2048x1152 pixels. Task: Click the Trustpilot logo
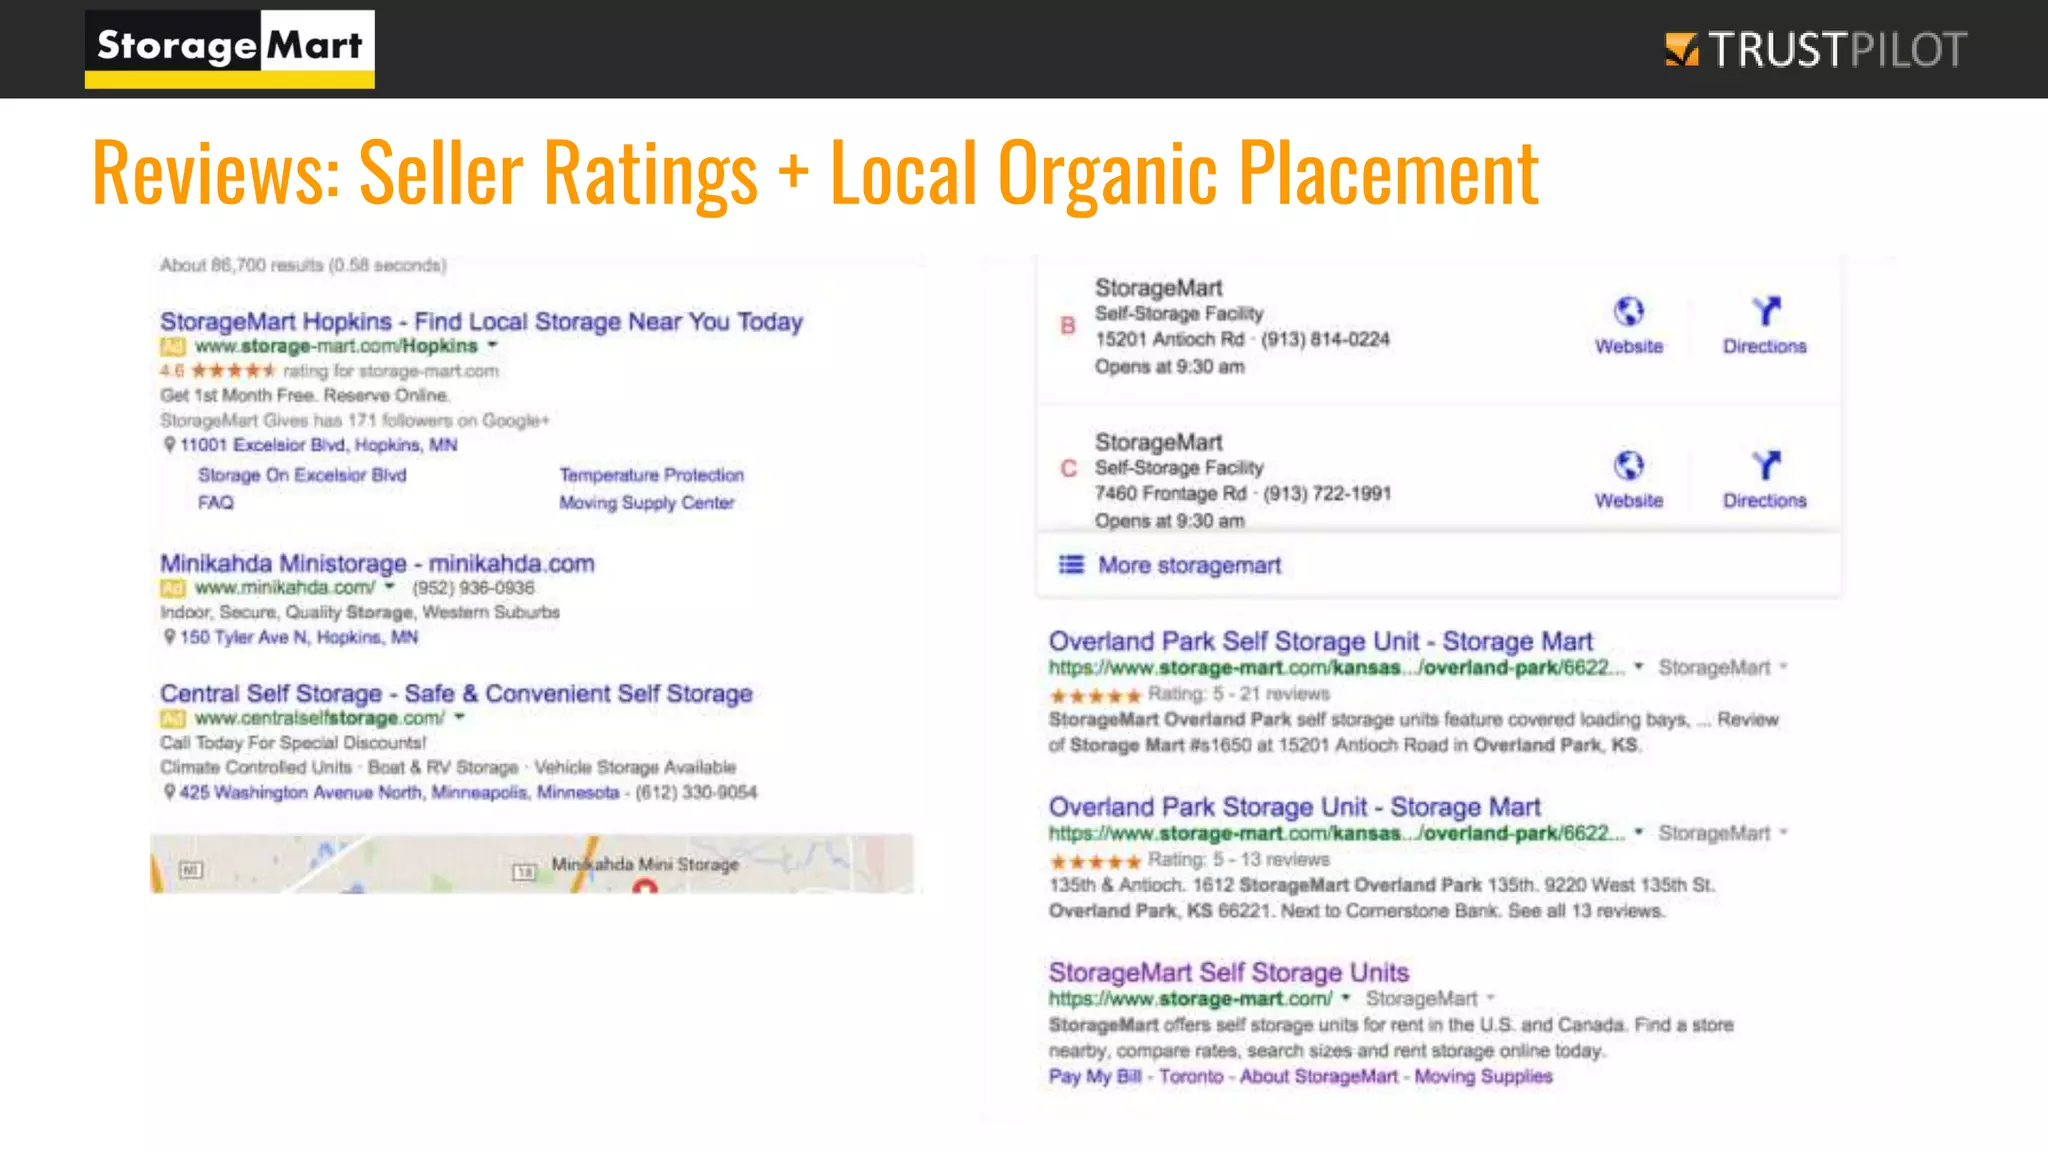coord(1815,49)
